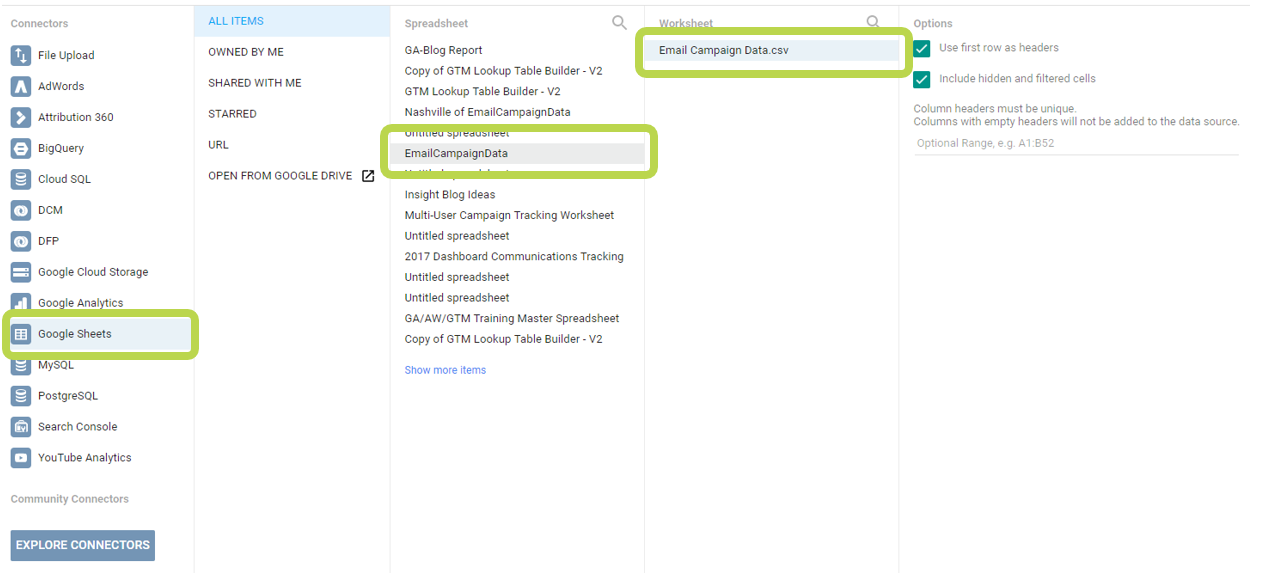Select the BigQuery connector icon
The width and height of the screenshot is (1266, 573).
(20, 148)
